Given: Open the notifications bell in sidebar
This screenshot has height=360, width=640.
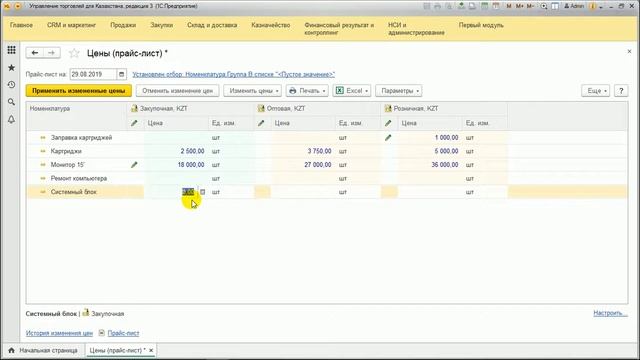Looking at the screenshot, I should click(11, 119).
